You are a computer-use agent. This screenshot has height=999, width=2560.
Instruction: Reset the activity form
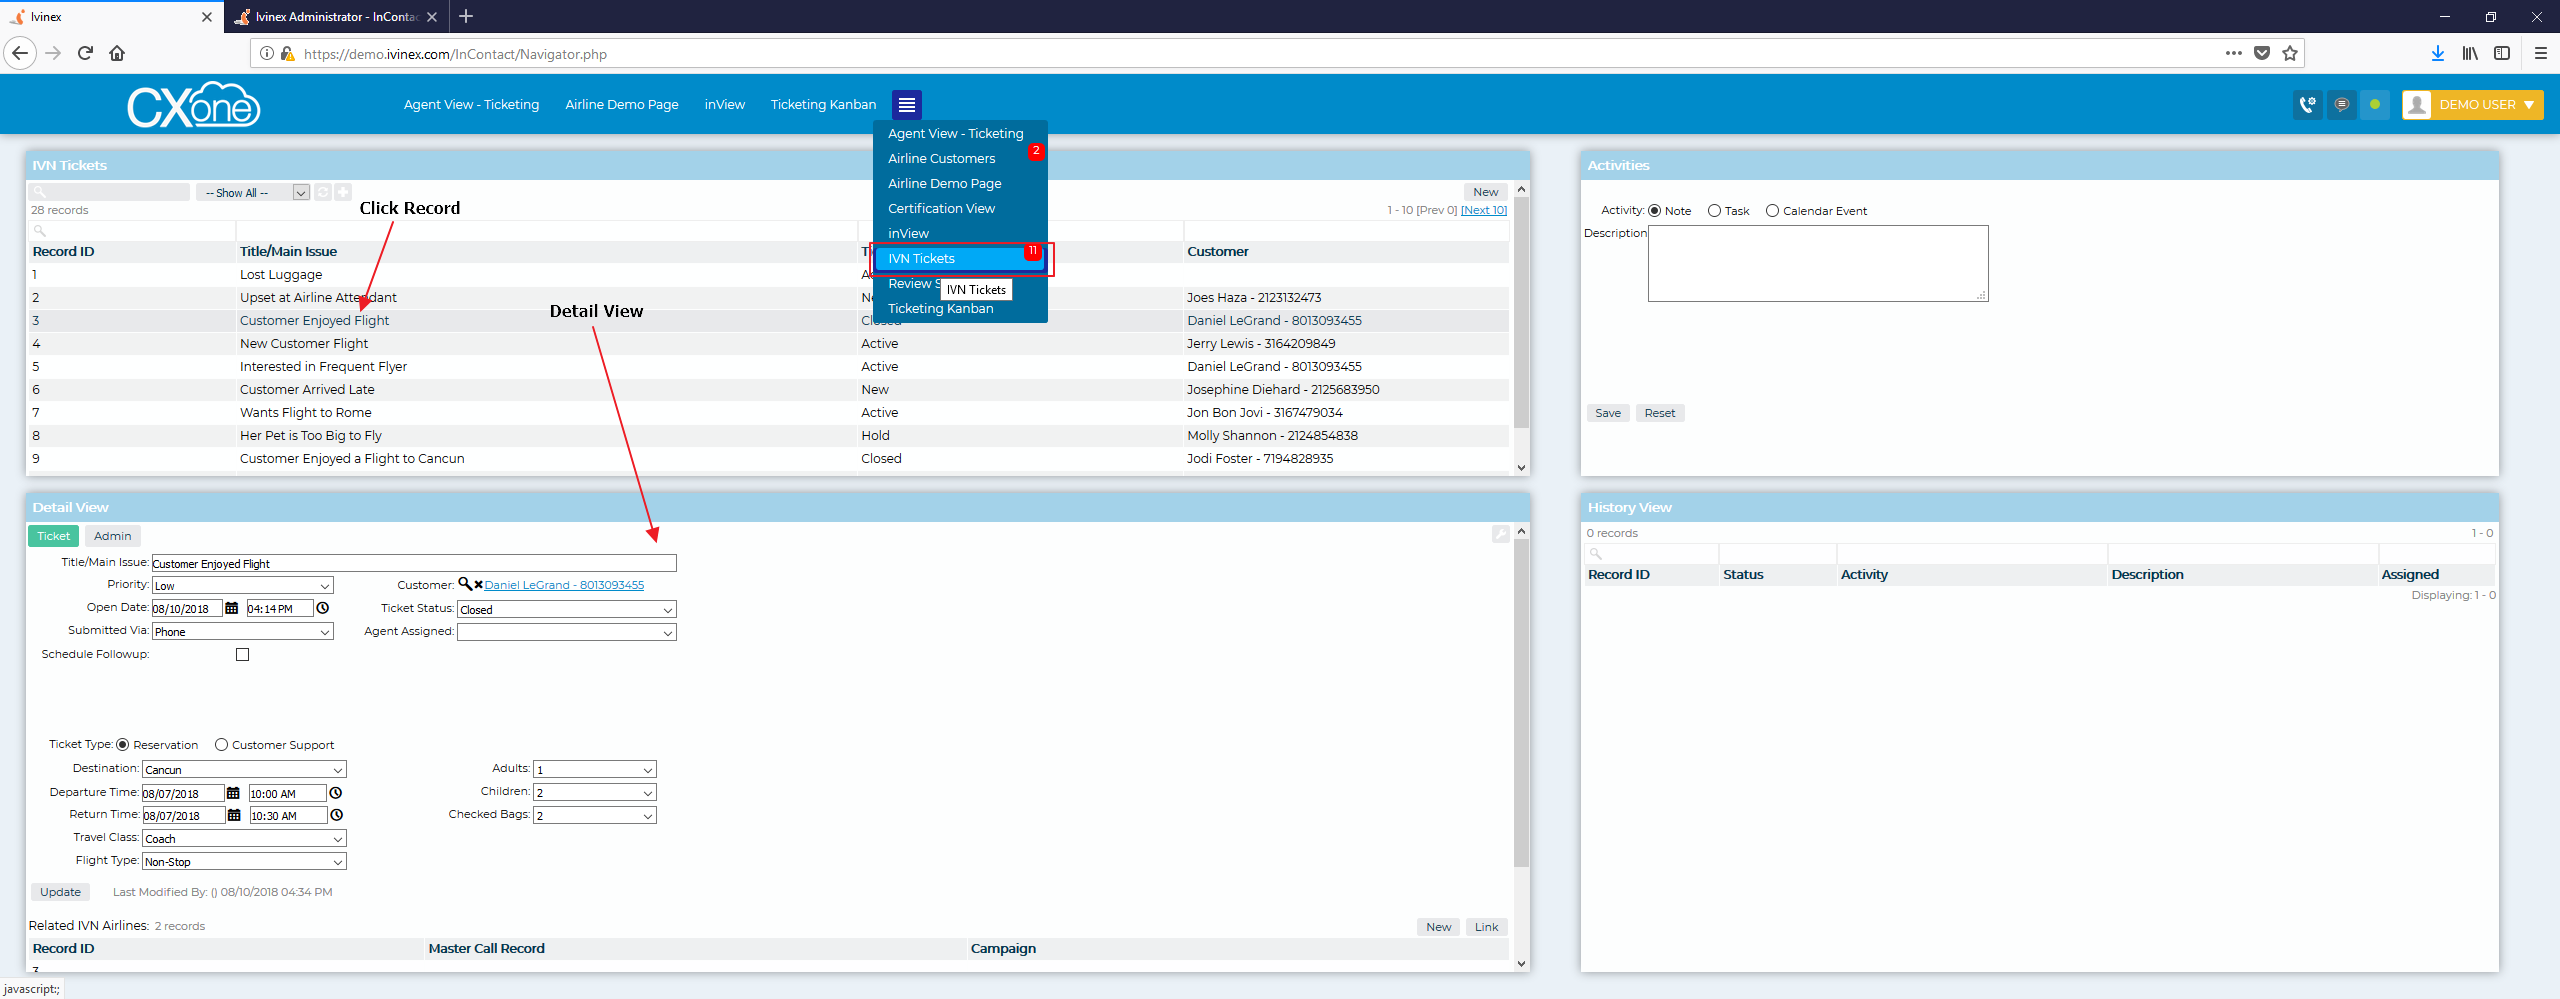1659,413
